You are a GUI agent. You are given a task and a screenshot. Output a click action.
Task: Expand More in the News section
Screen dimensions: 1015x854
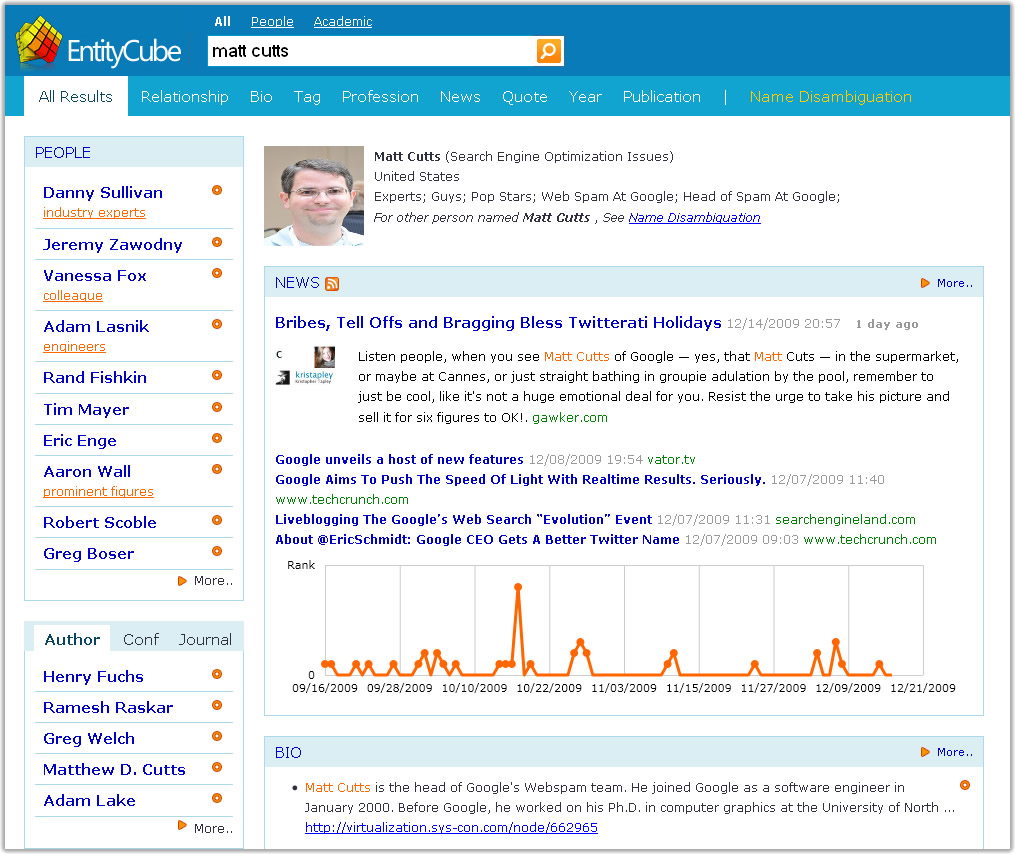click(x=954, y=284)
